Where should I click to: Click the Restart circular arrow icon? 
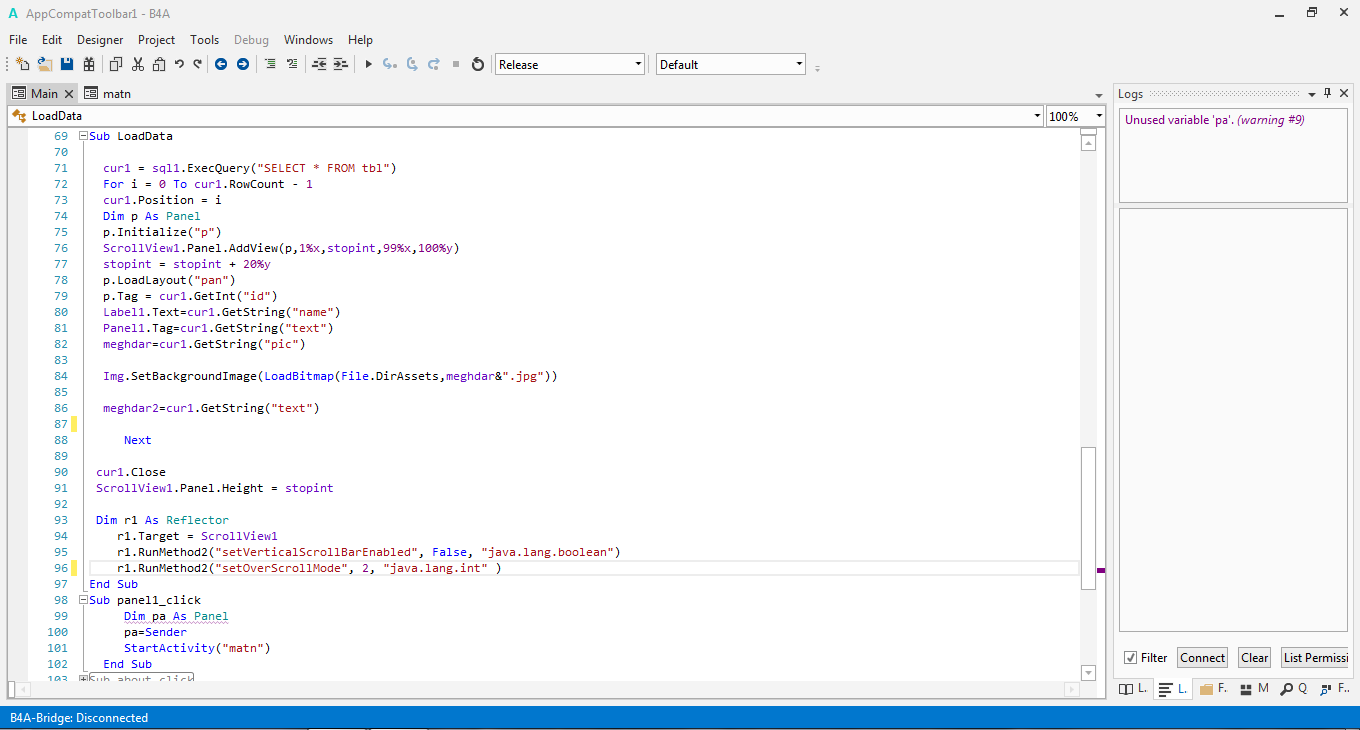click(478, 64)
